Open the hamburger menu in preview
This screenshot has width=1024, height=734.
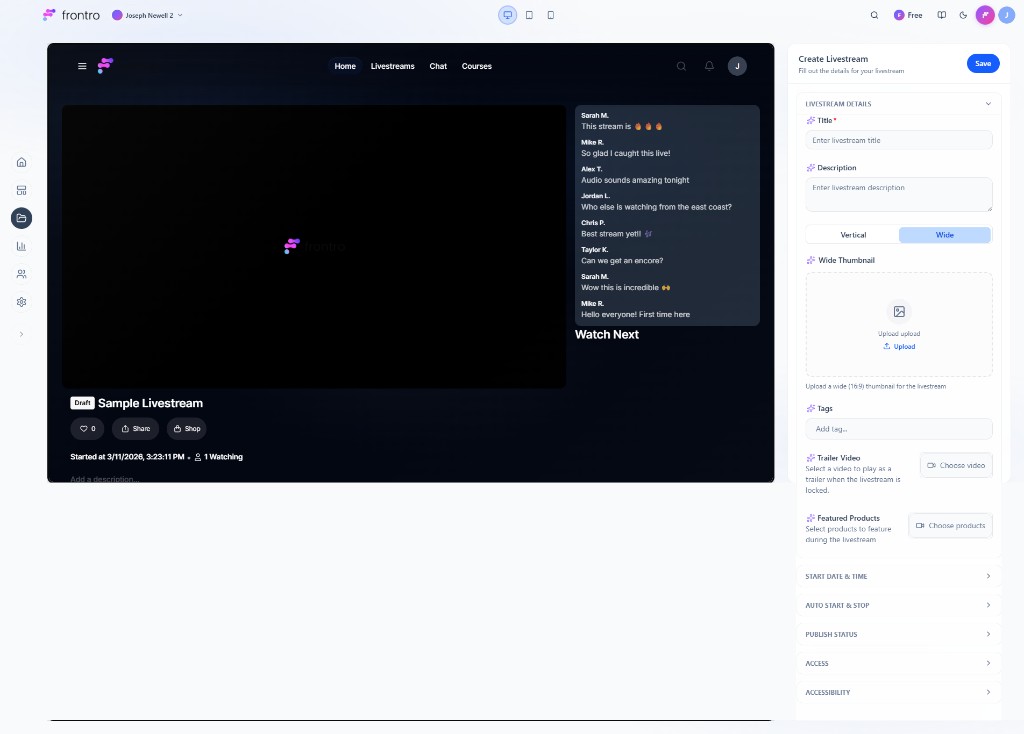pos(82,66)
